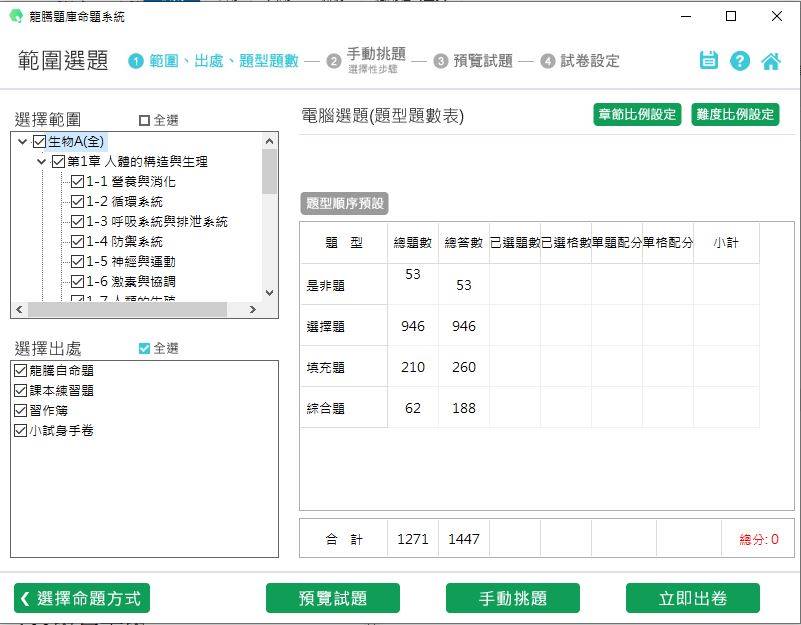
Task: Click the green app logo in title bar
Action: [16, 16]
